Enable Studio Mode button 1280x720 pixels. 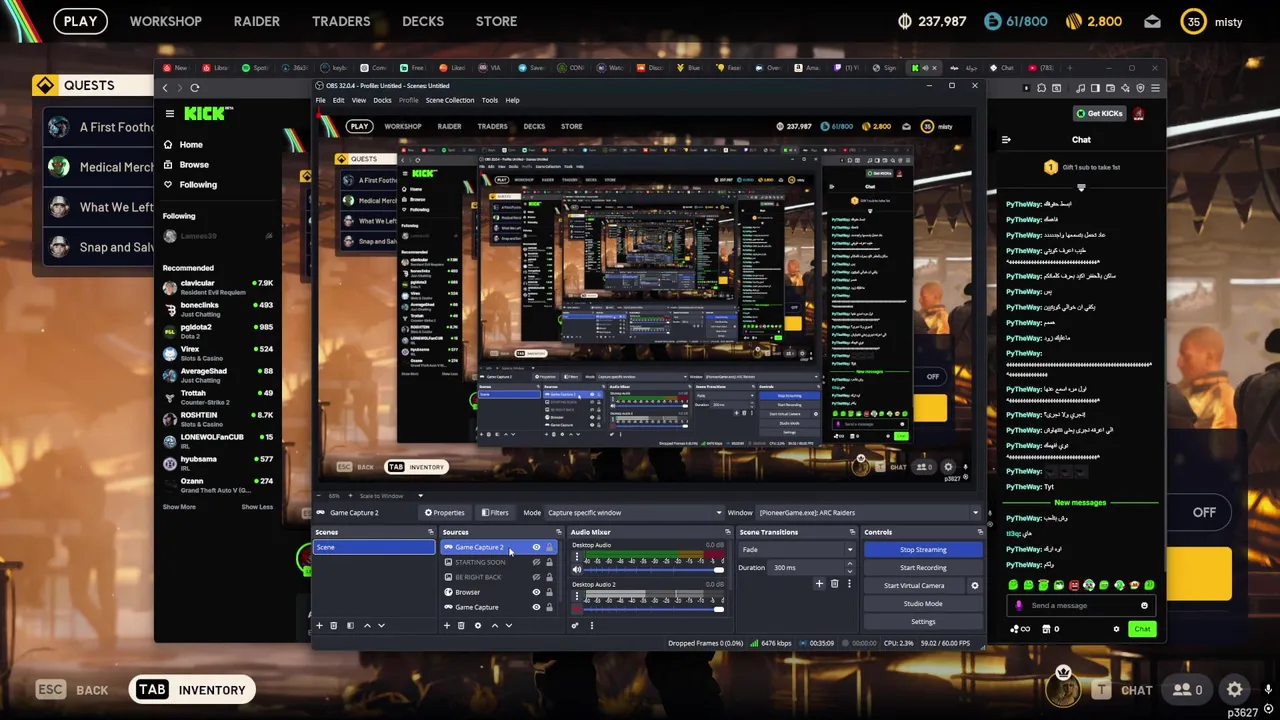[923, 604]
